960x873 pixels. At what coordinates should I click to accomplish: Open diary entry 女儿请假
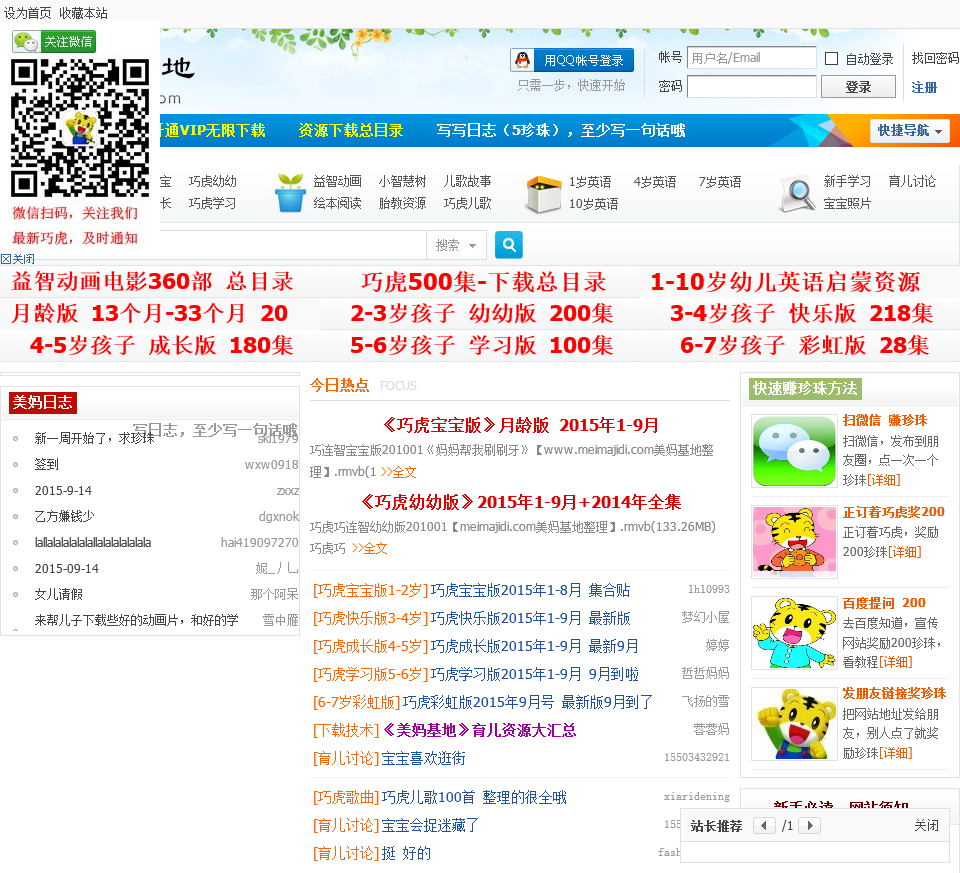(58, 594)
